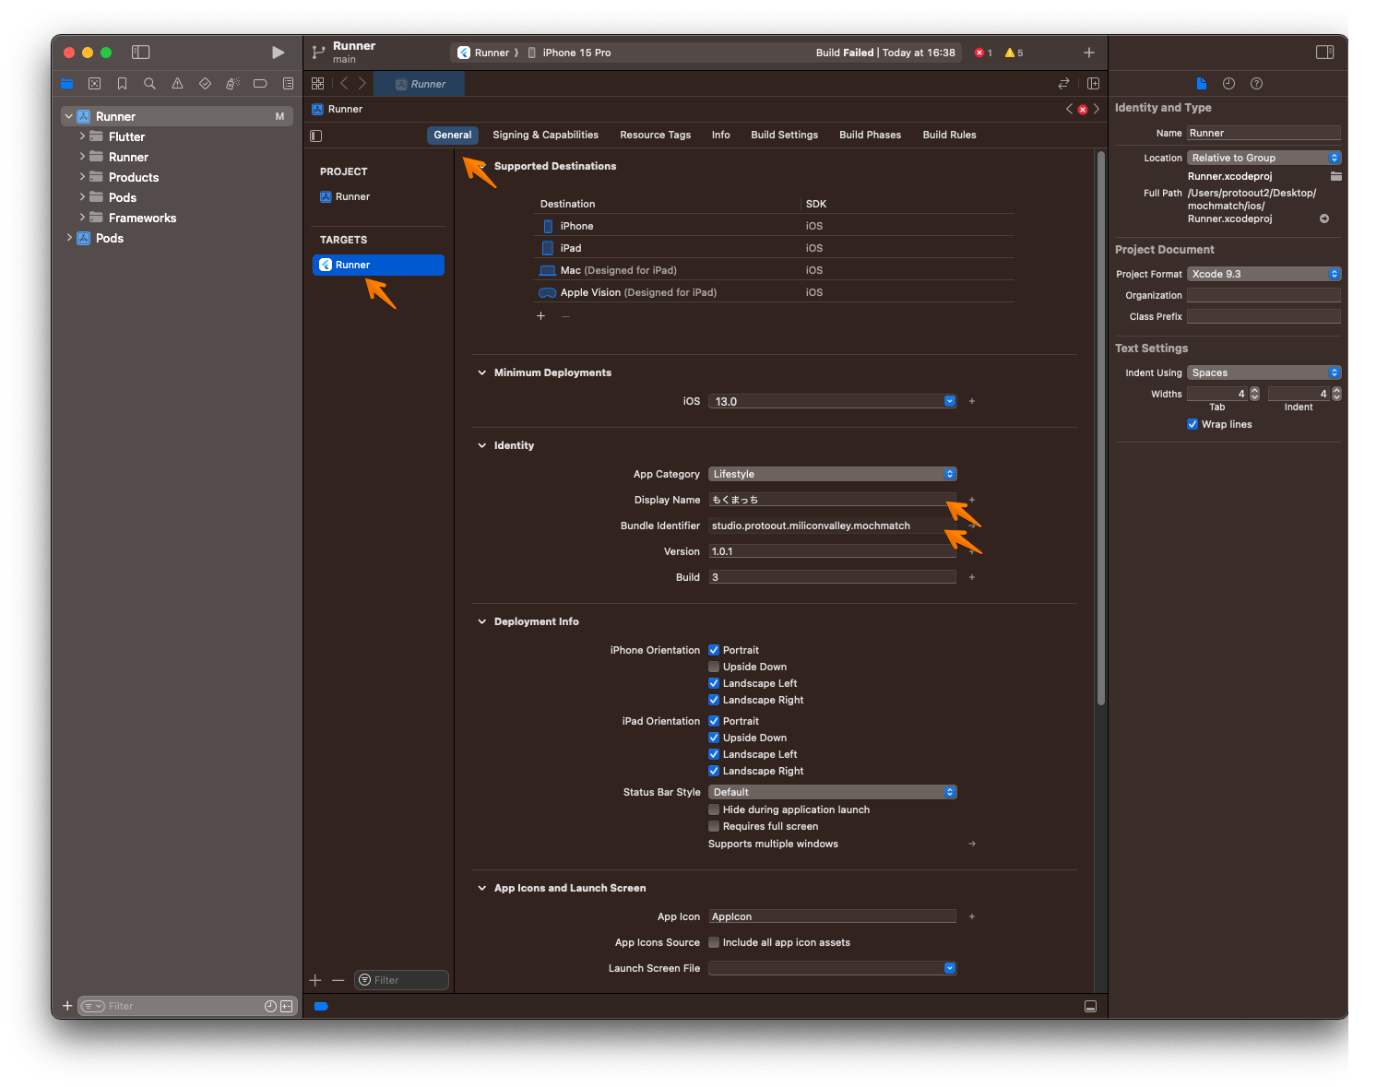Open the breakpoint navigator icon

click(260, 84)
